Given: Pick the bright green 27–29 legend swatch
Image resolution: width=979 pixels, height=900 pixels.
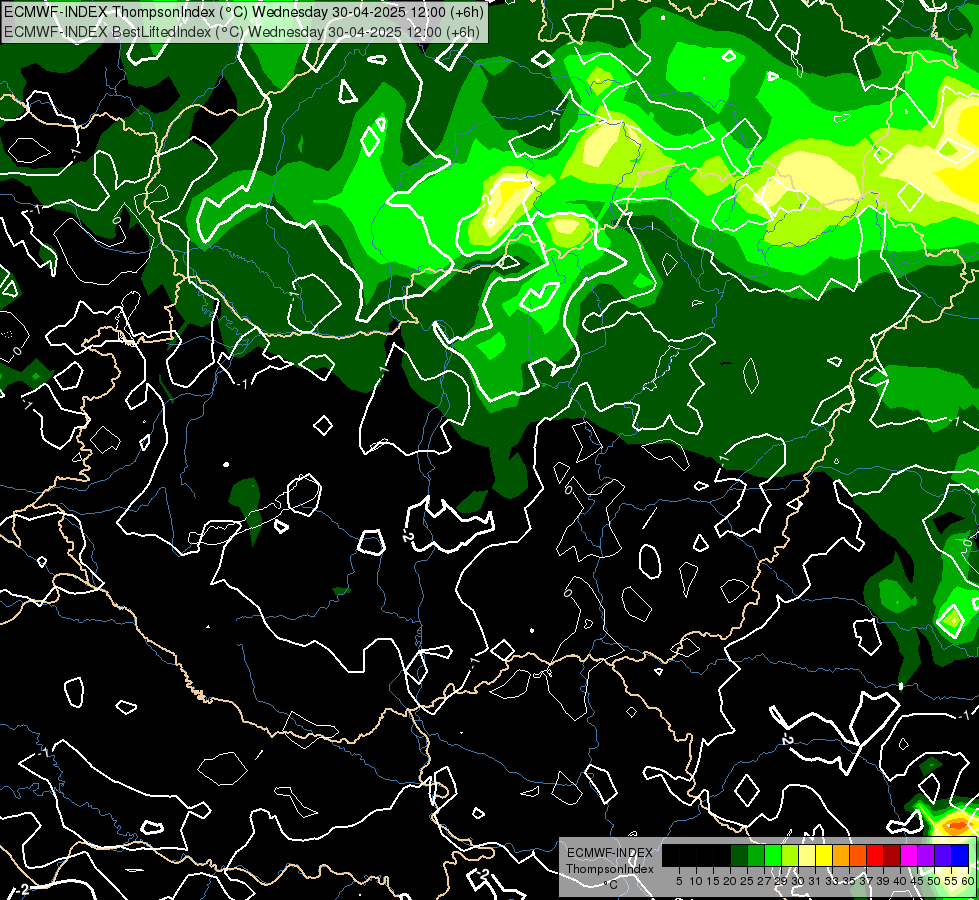Looking at the screenshot, I should 773,855.
